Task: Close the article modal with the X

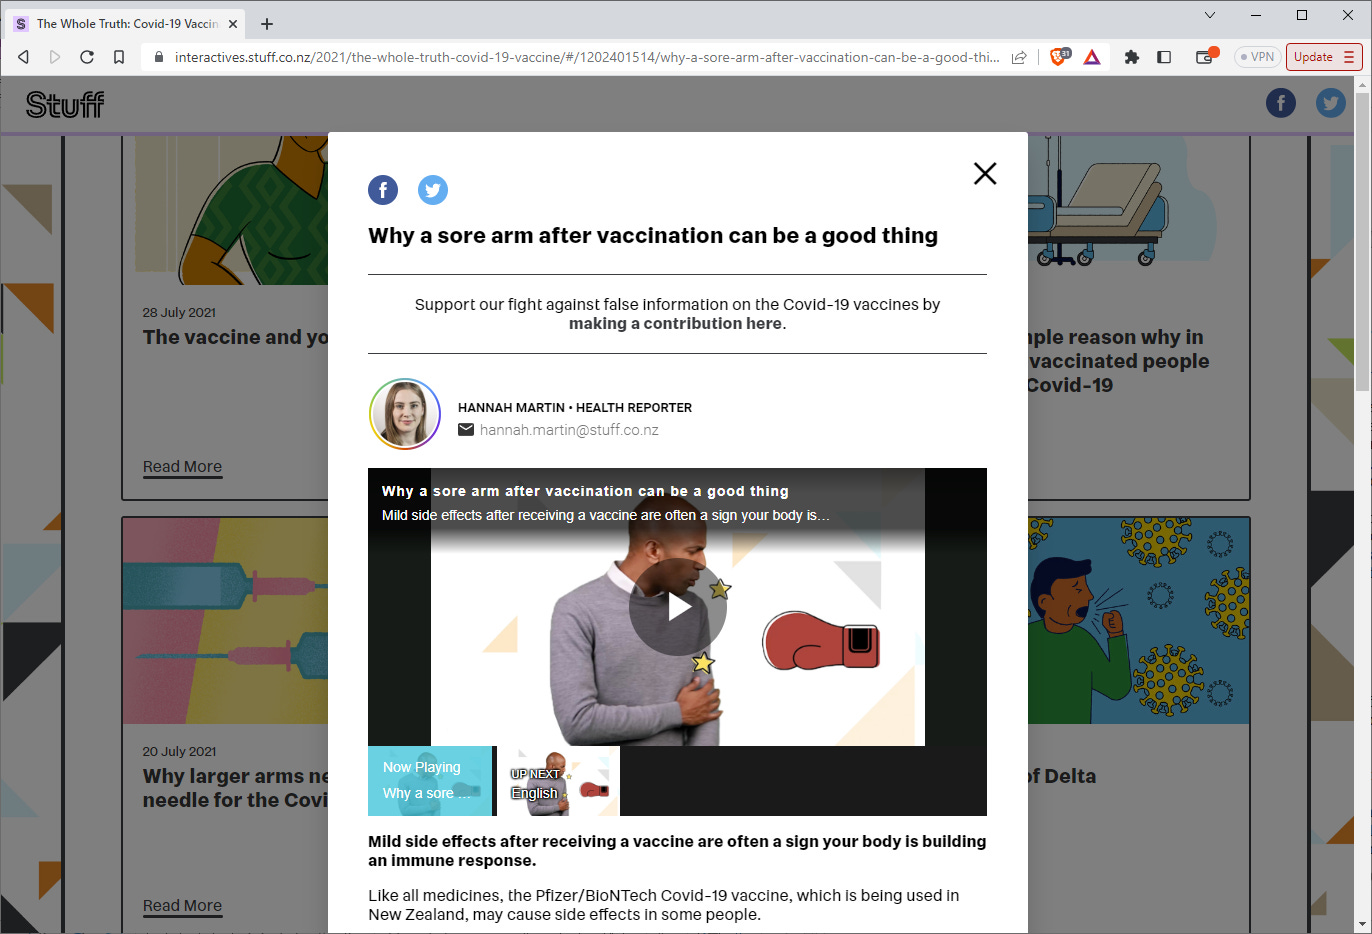Action: pos(985,174)
